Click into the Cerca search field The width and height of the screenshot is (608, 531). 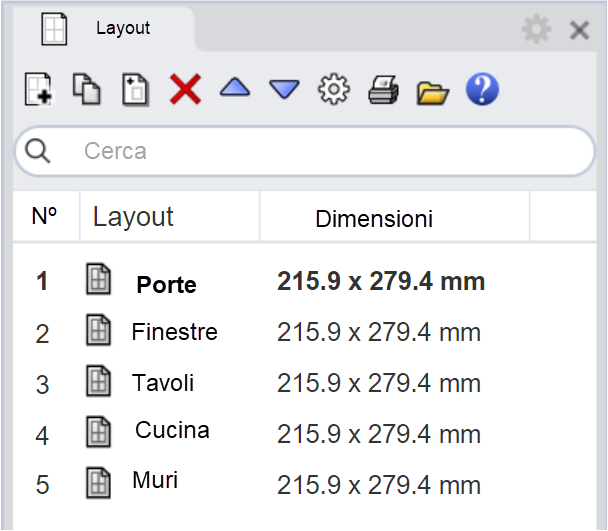pos(305,151)
